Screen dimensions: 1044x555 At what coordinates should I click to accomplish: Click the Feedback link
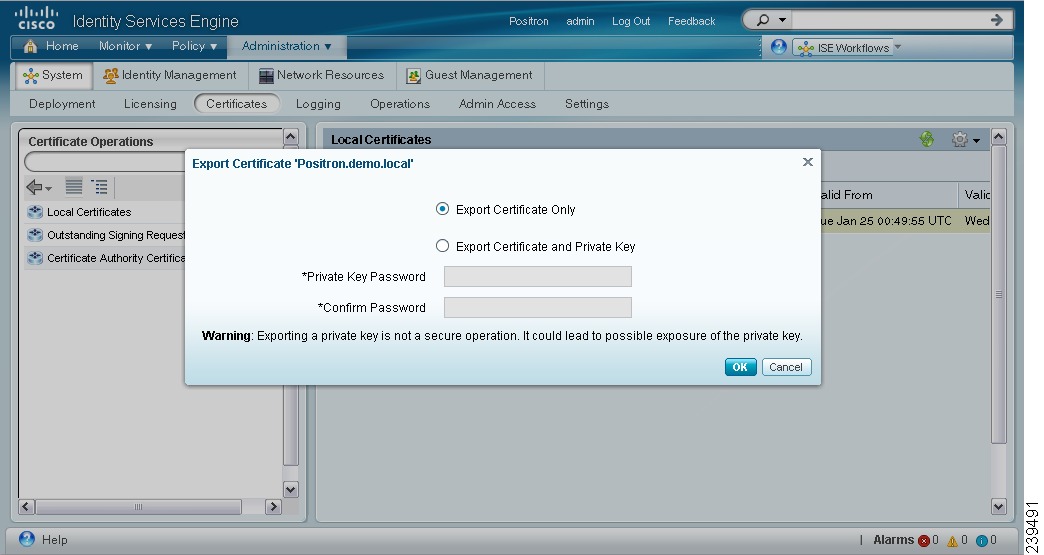[x=691, y=21]
